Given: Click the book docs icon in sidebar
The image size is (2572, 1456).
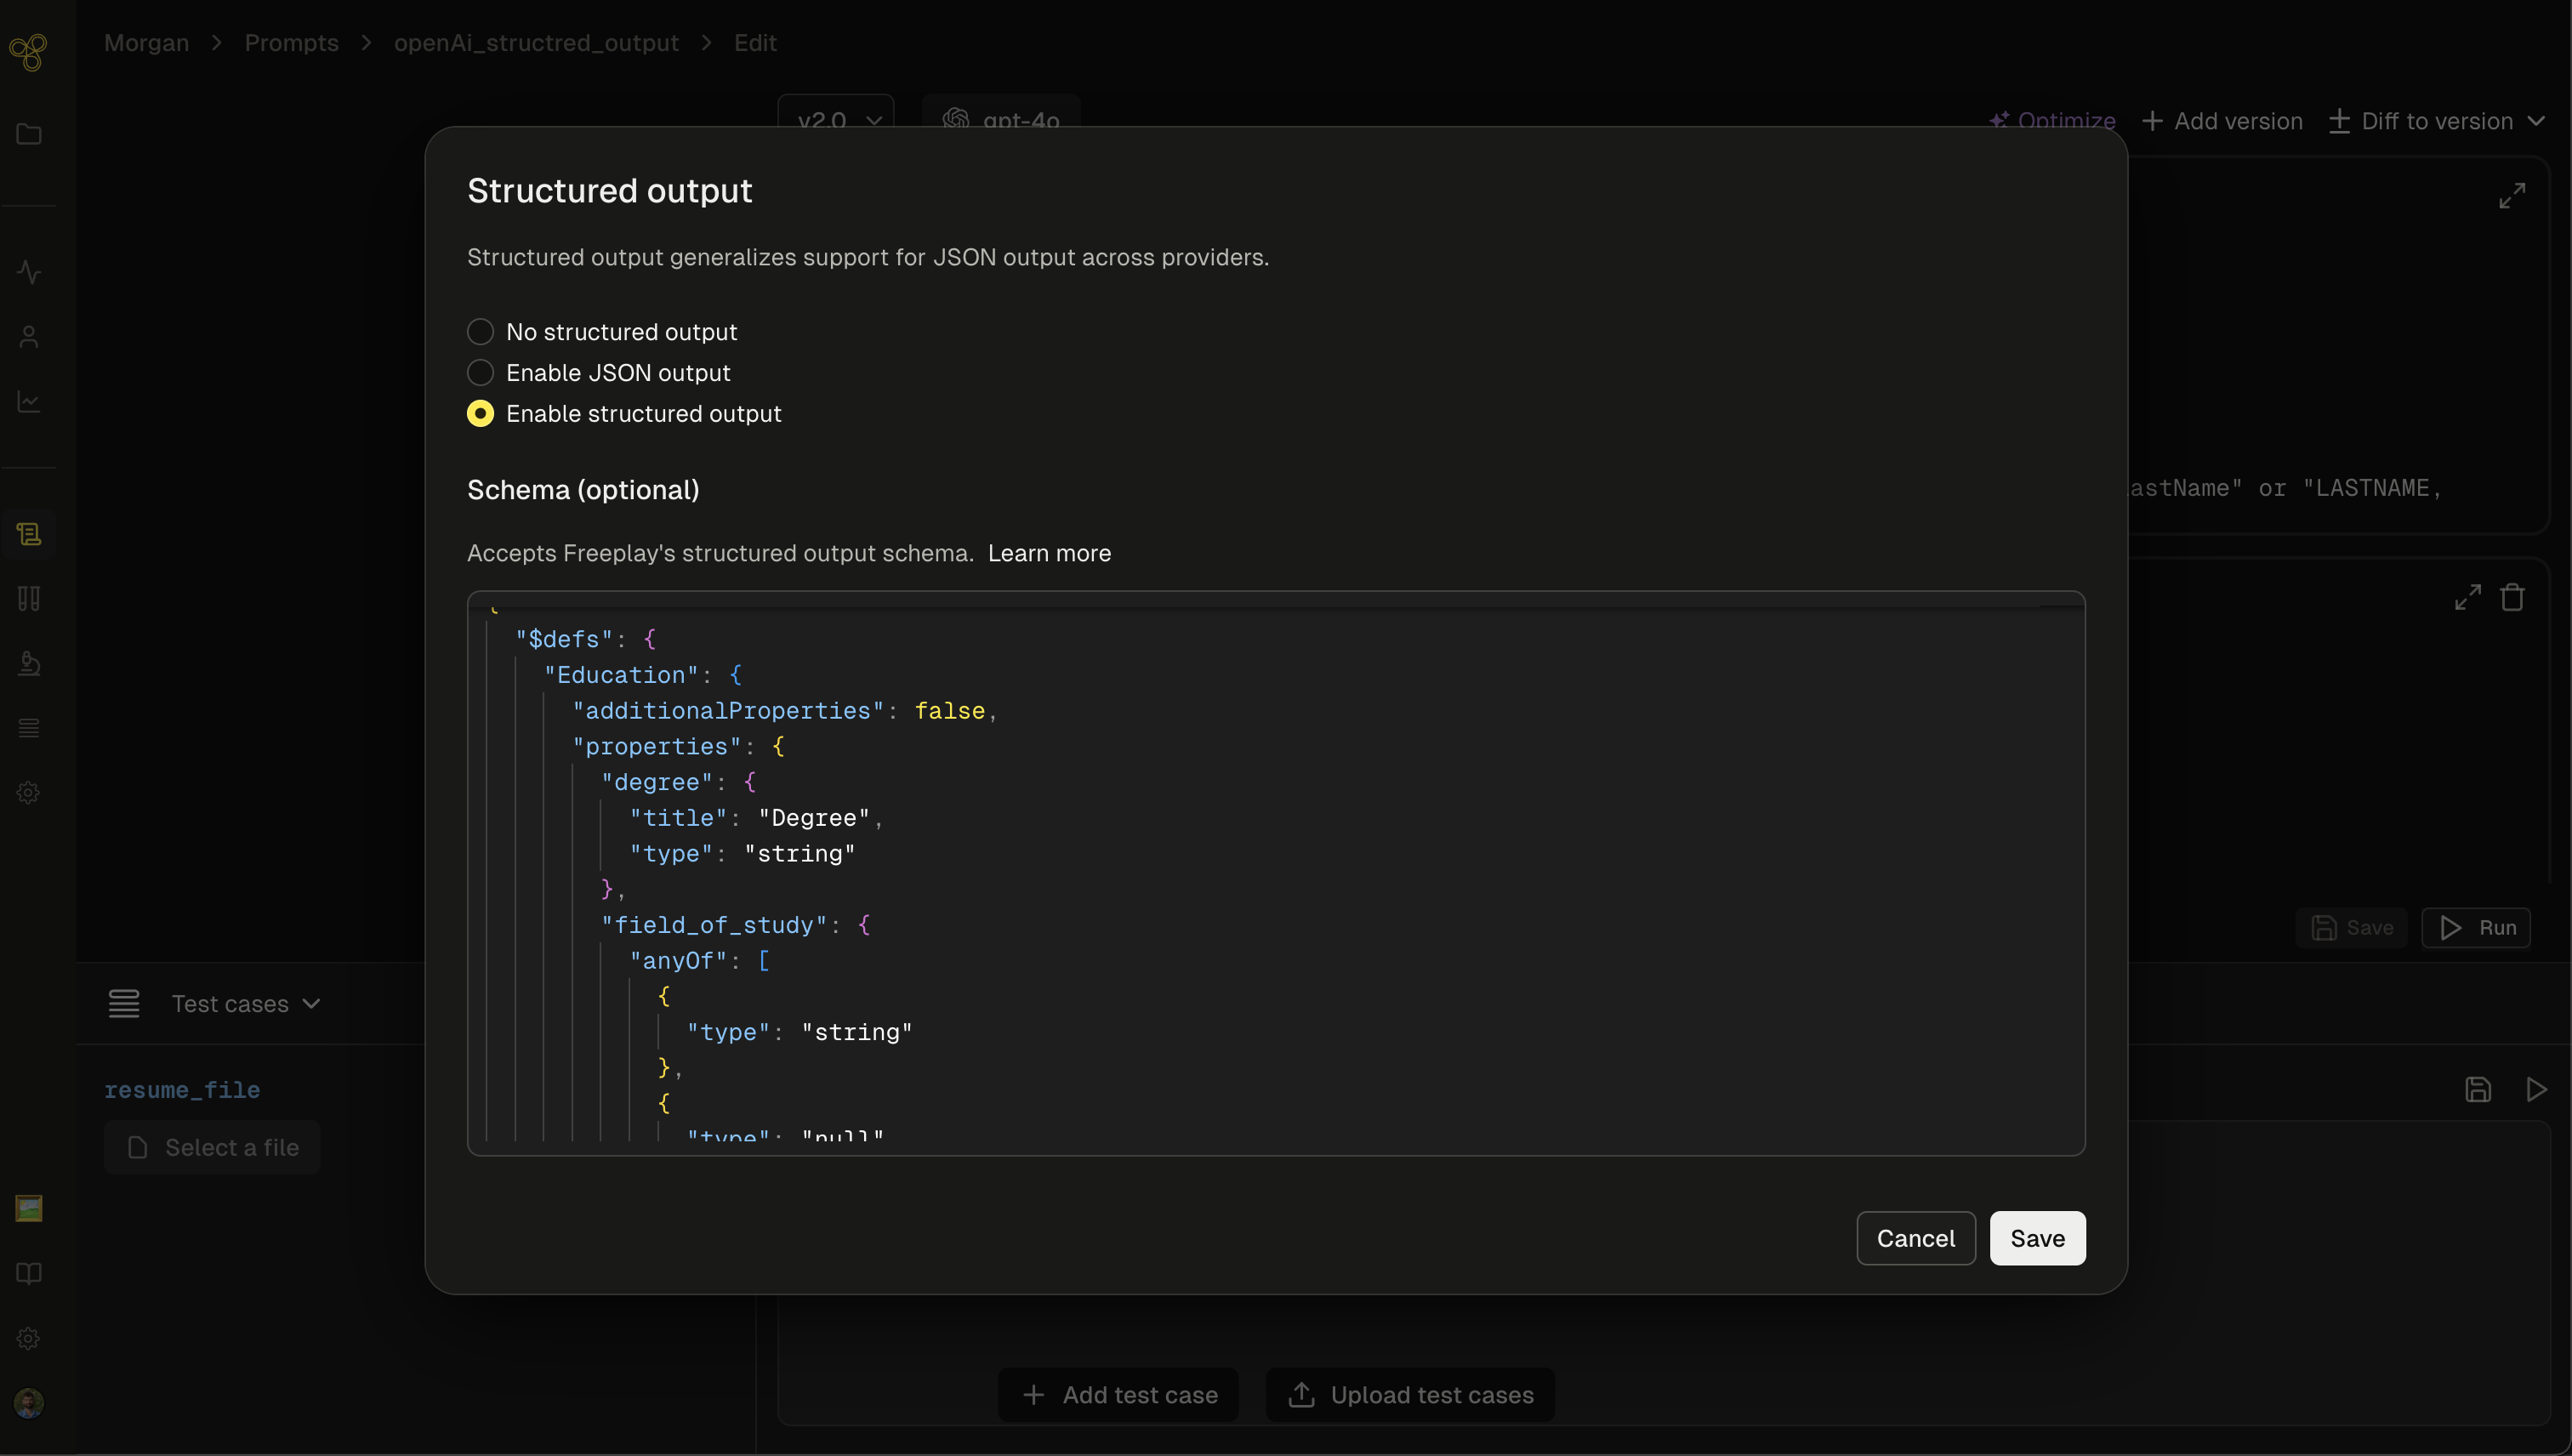Looking at the screenshot, I should [x=29, y=1273].
